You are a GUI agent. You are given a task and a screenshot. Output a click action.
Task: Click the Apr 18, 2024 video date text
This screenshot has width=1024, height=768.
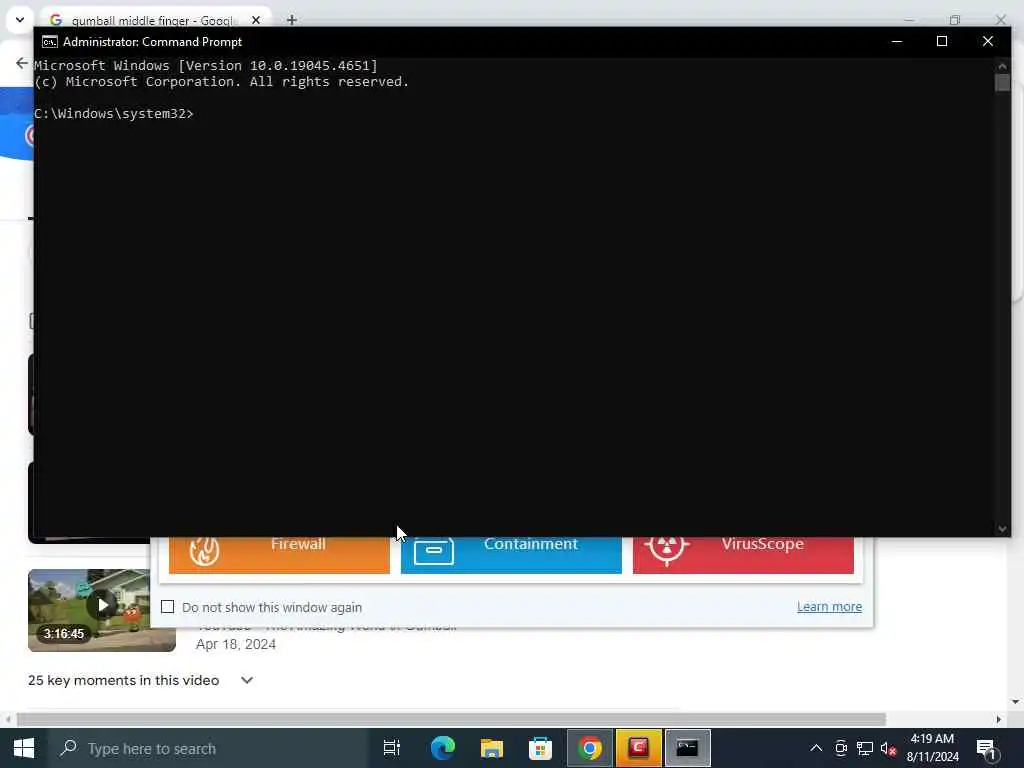(236, 645)
